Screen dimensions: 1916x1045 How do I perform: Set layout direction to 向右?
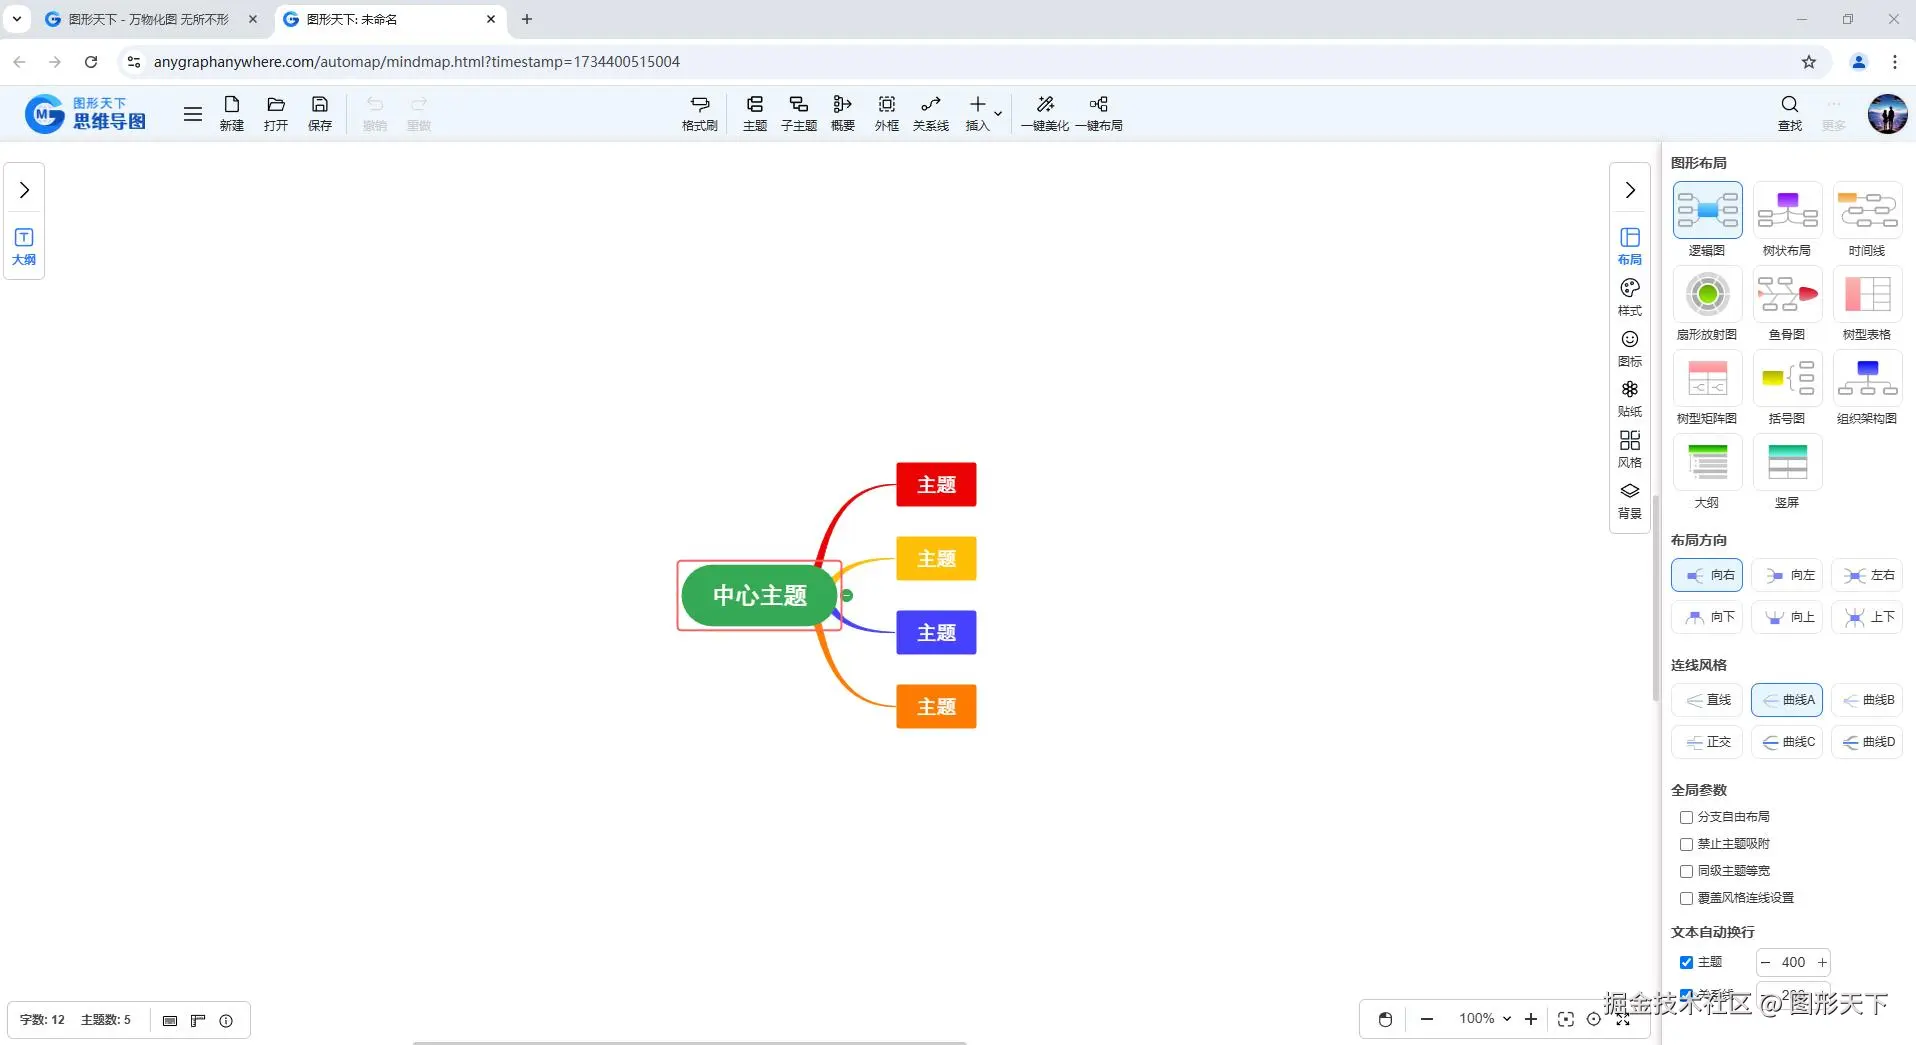(1707, 575)
